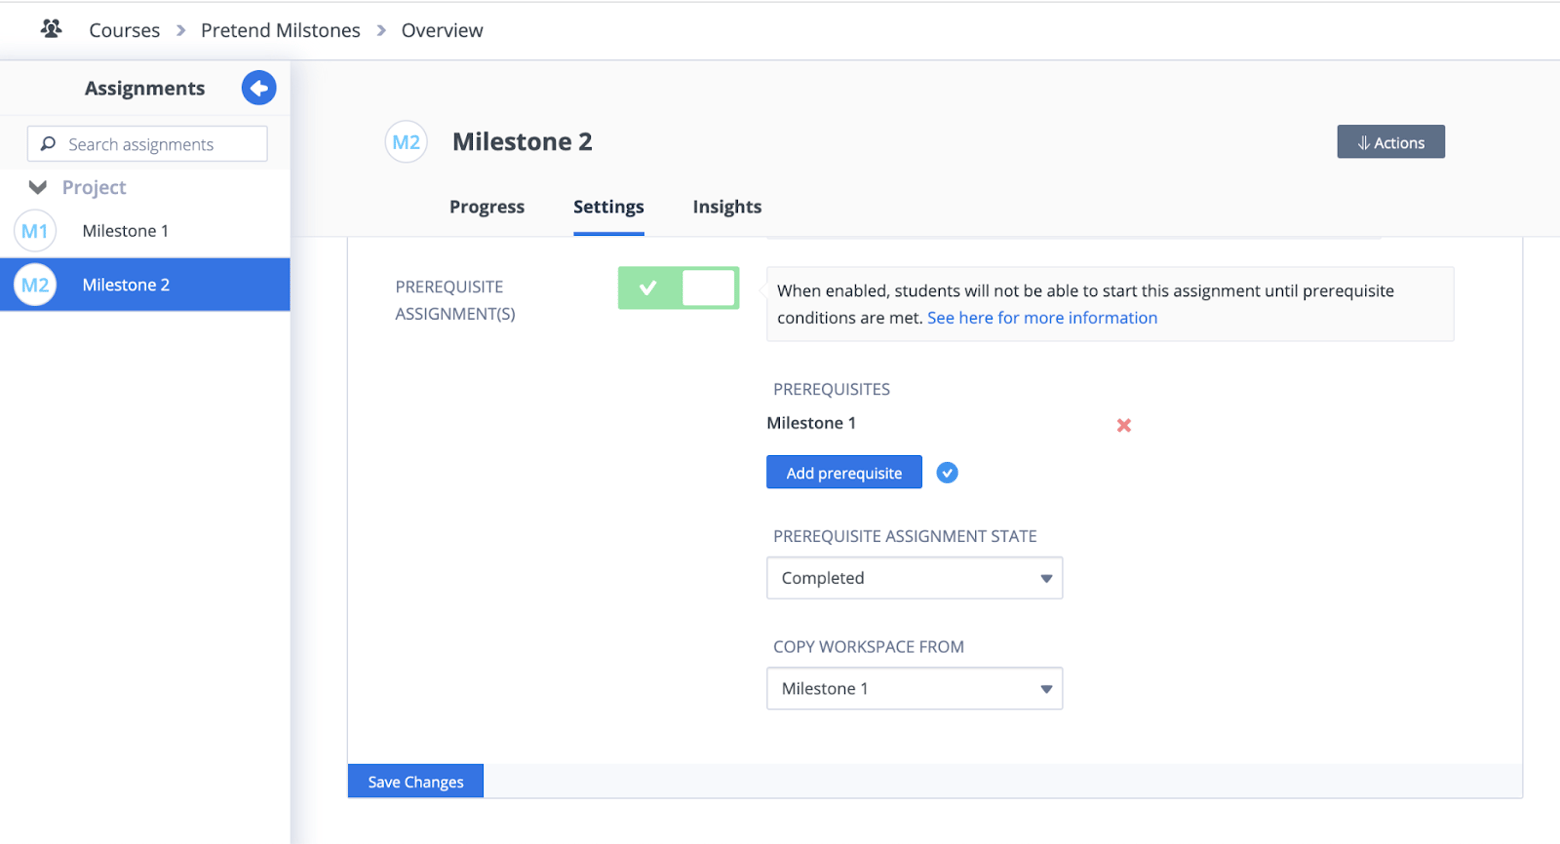
Task: Open the Copy Workspace From dropdown
Action: coord(914,688)
